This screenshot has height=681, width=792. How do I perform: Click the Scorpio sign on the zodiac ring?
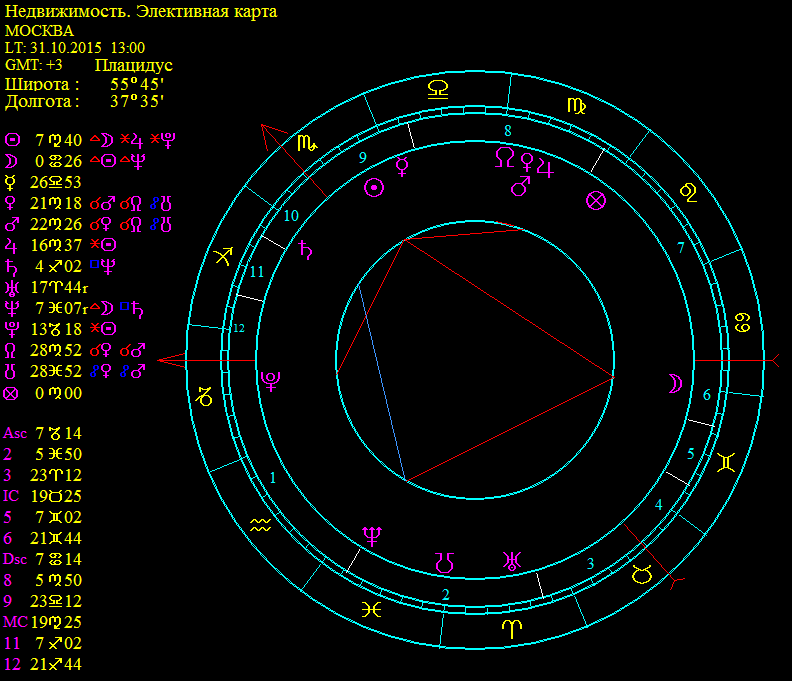308,144
